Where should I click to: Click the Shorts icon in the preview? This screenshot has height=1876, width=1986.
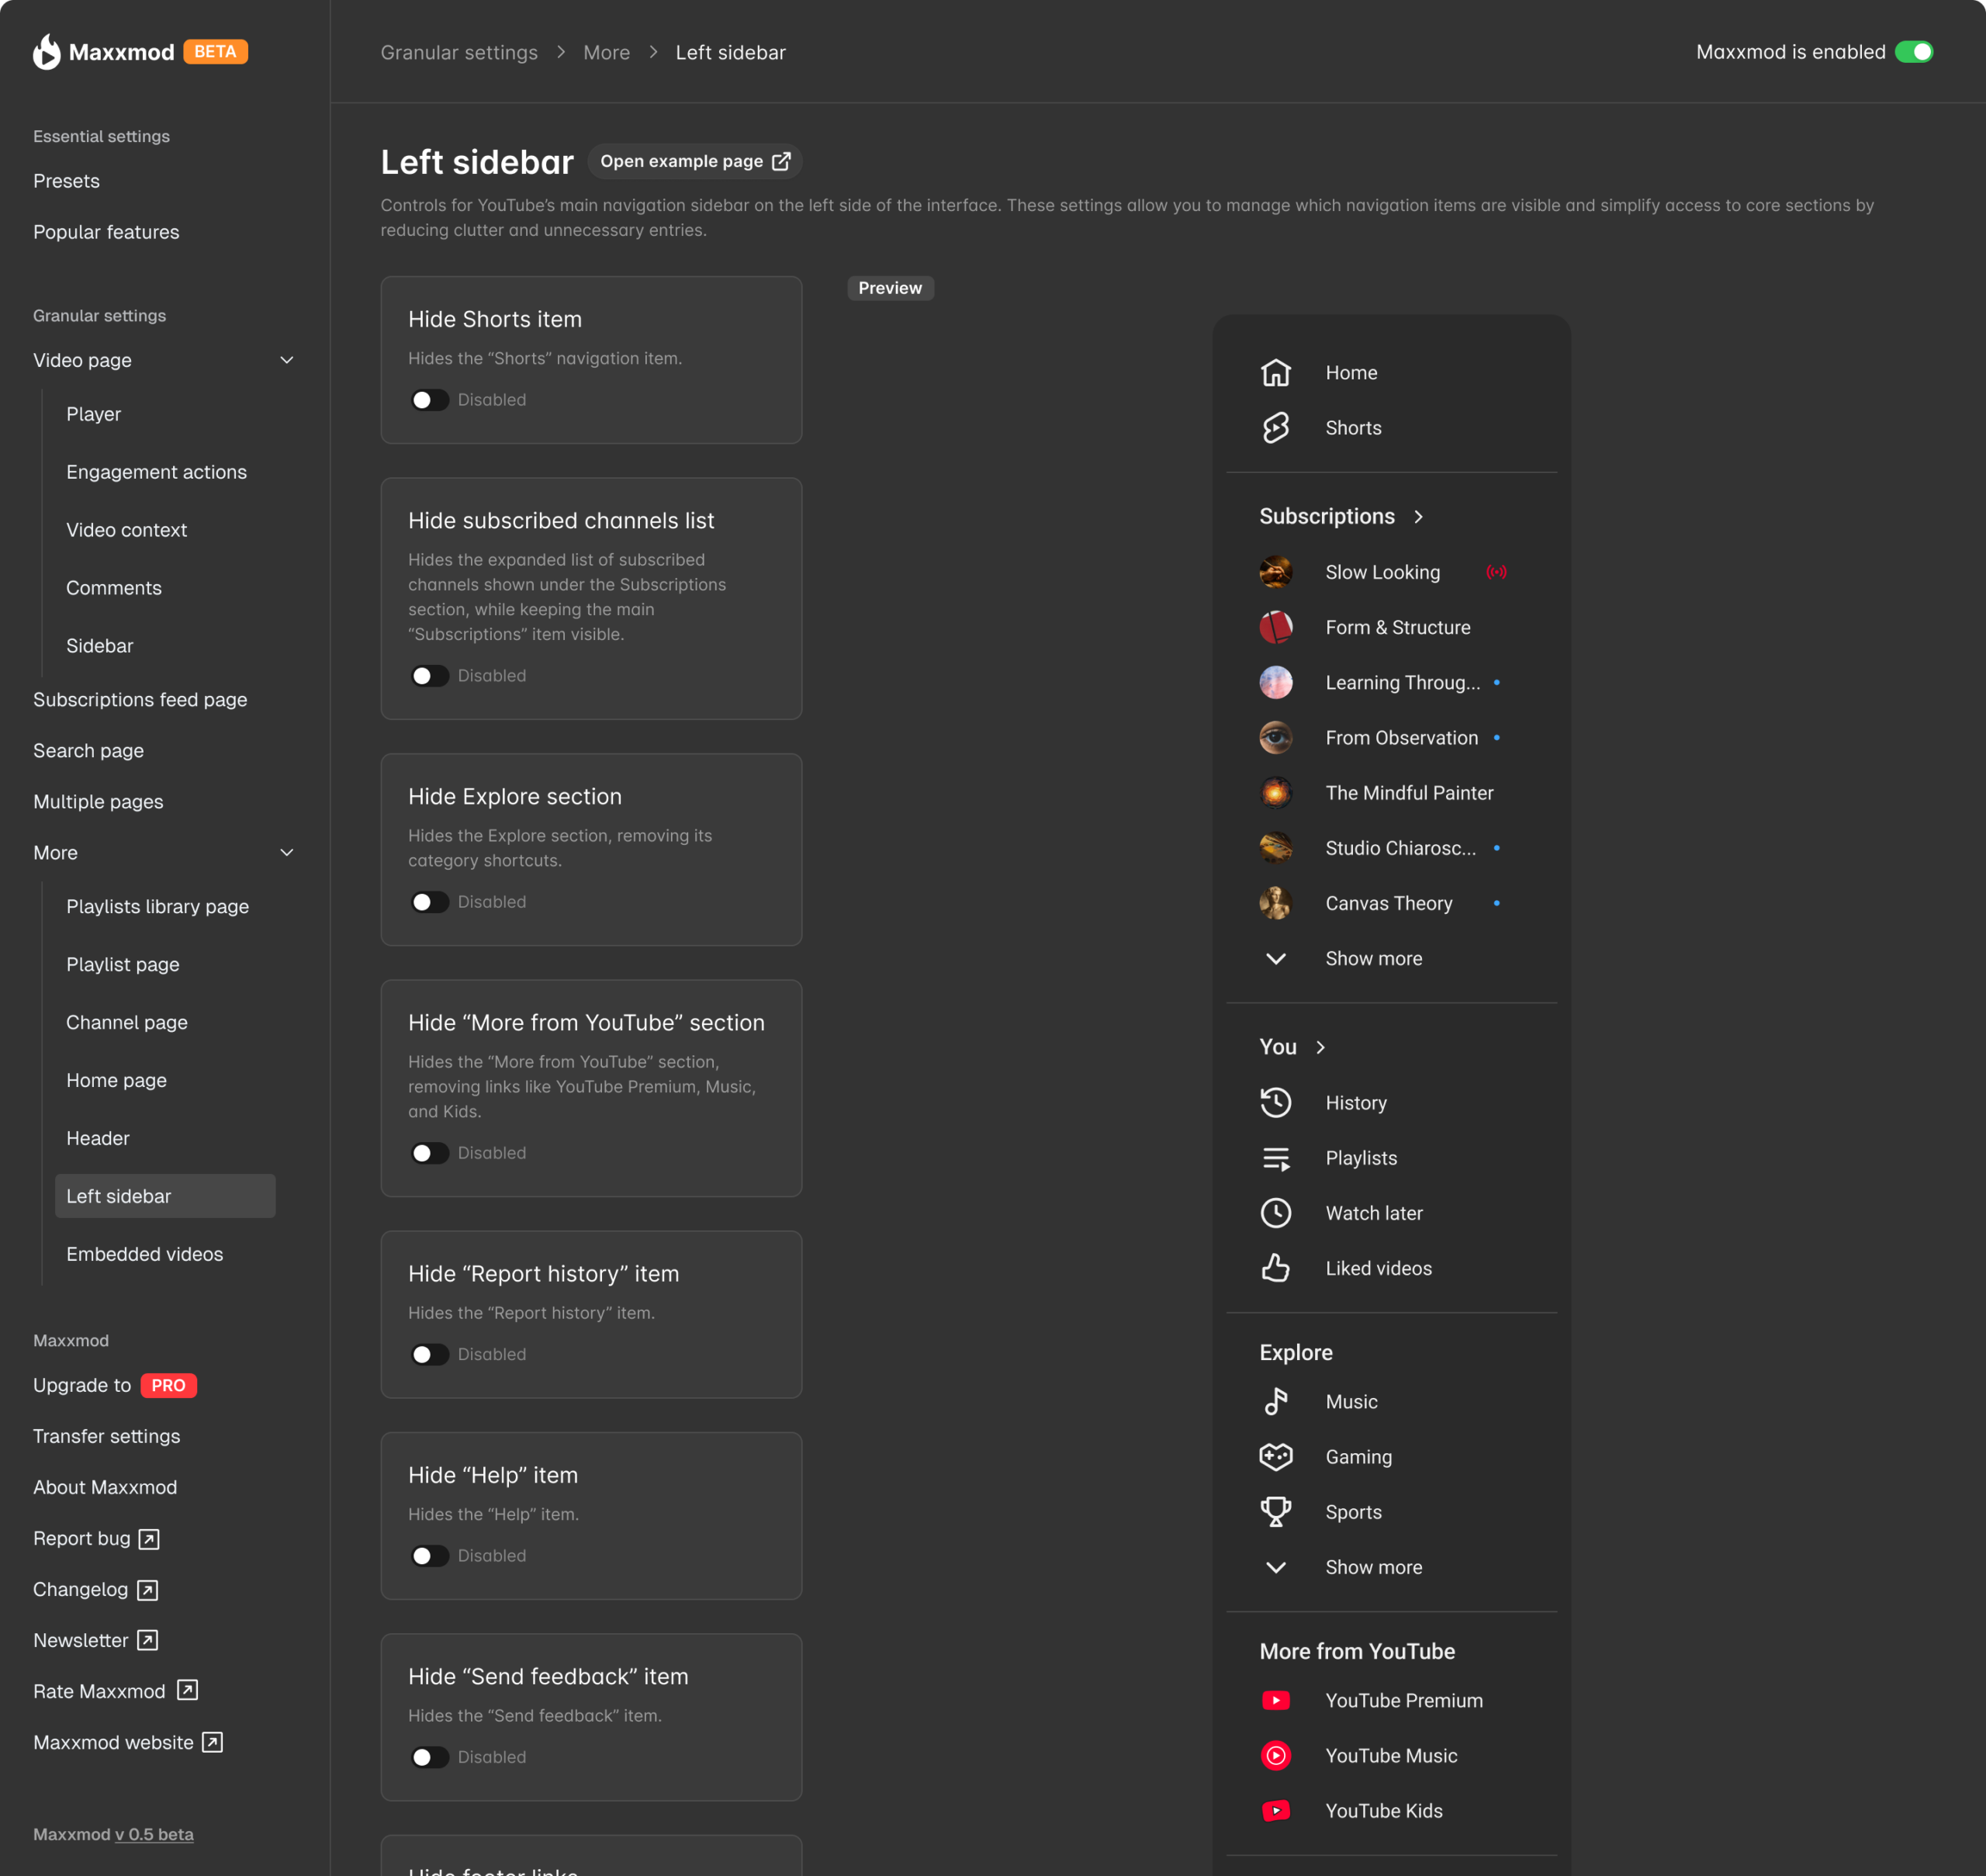point(1277,427)
